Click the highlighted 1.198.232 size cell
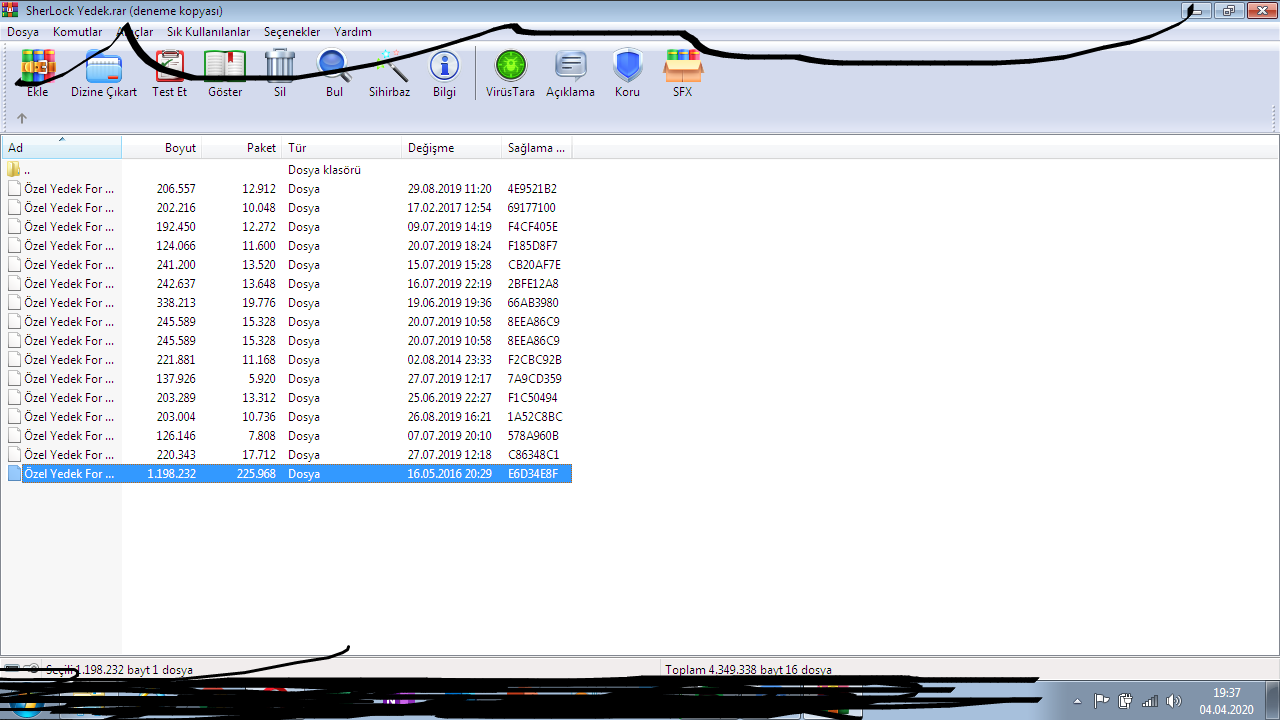Screen dimensions: 1280x720 click(172, 474)
